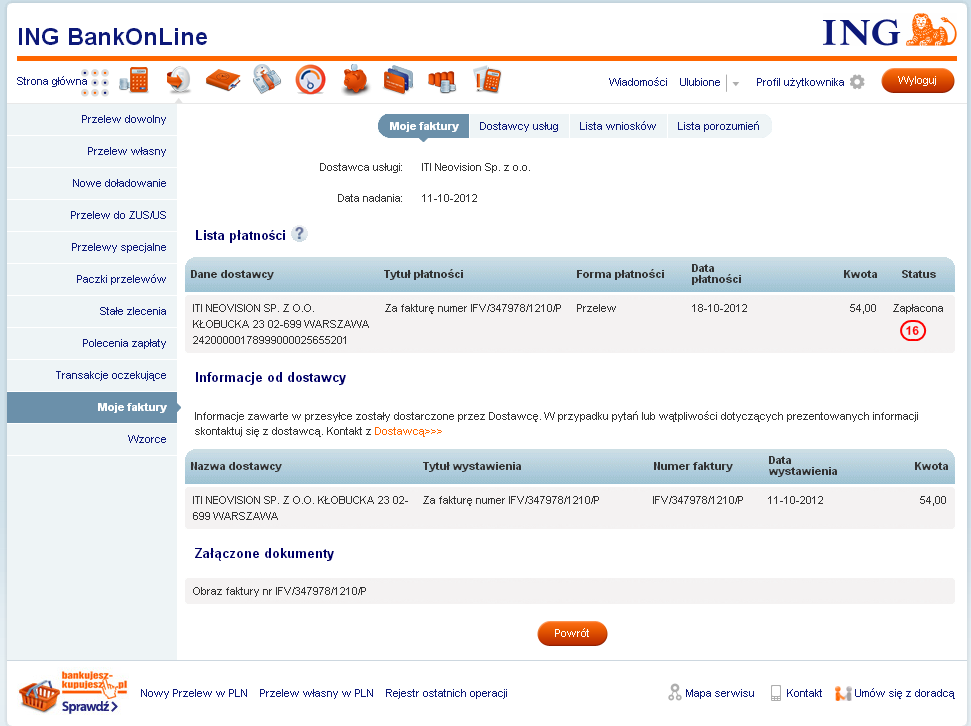This screenshot has width=971, height=726.
Task: Open the Mapa serwisu link
Action: tap(720, 693)
